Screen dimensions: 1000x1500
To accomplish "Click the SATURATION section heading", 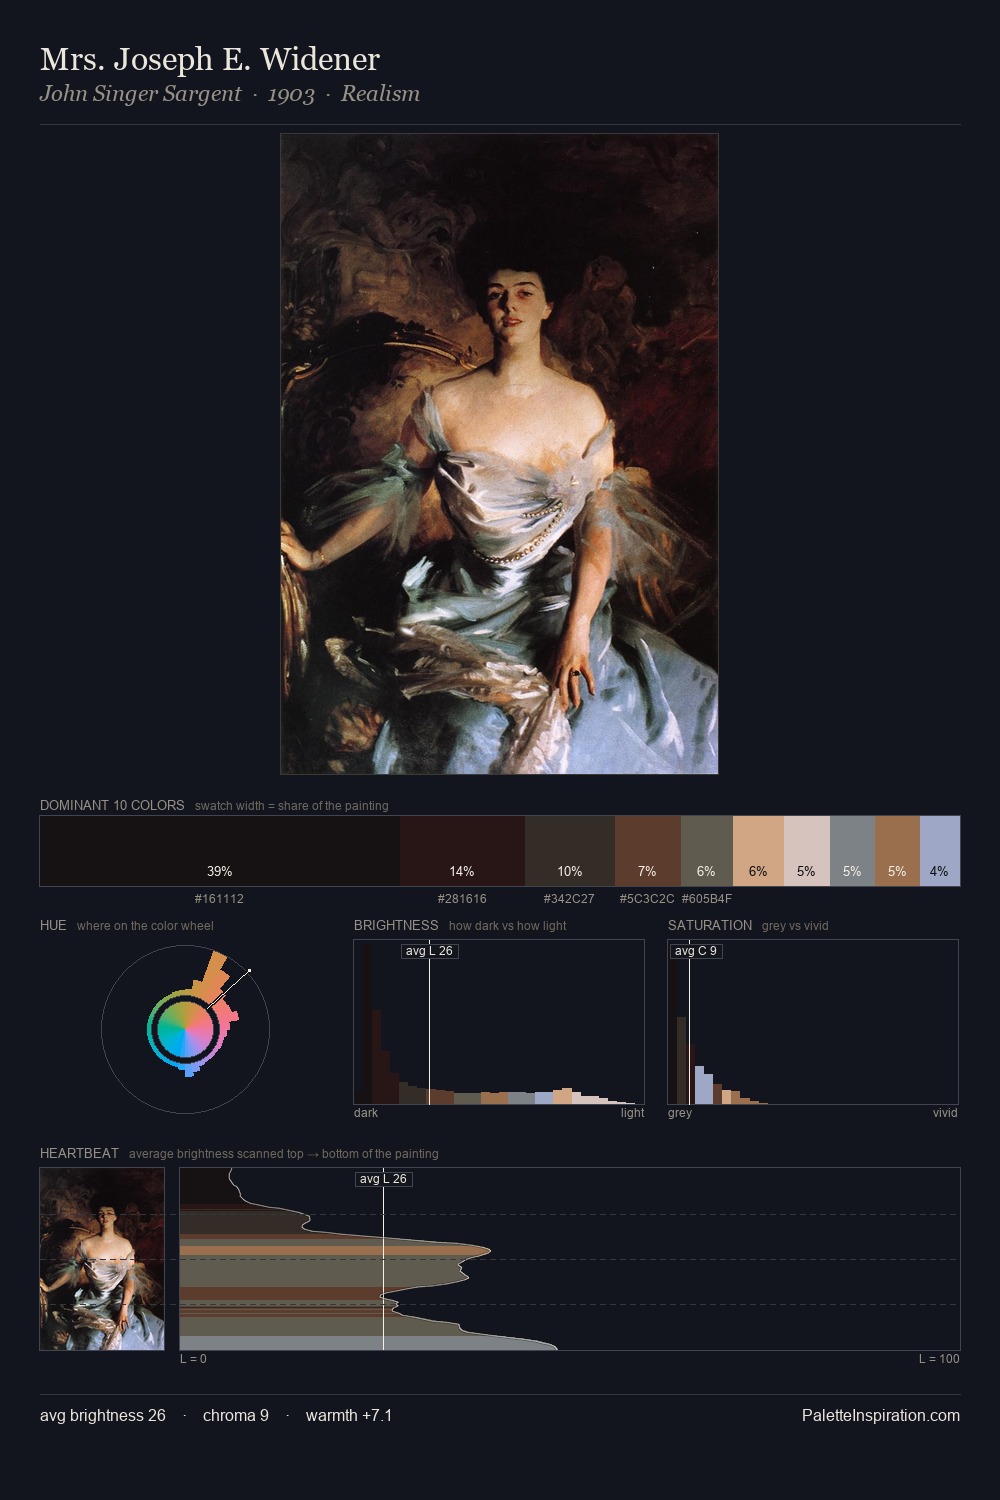I will point(710,925).
